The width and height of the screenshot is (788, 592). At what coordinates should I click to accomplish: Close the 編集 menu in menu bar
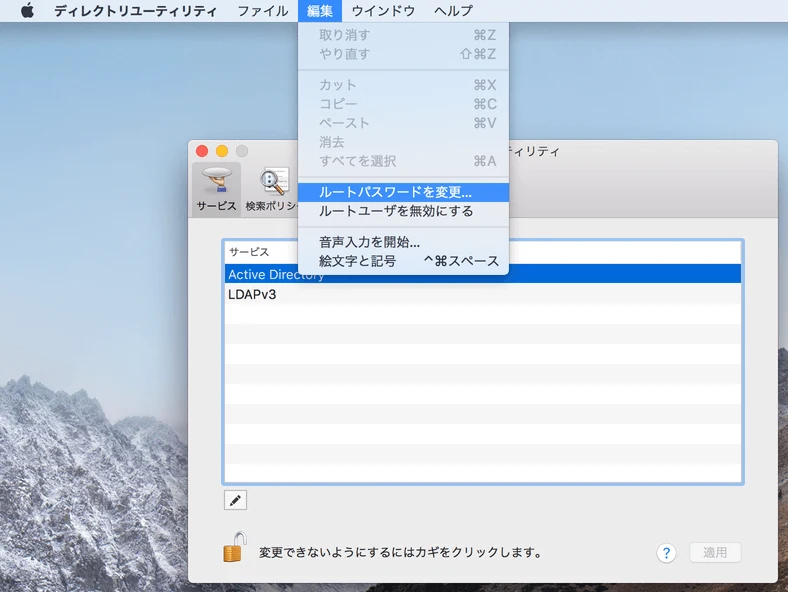(x=320, y=11)
